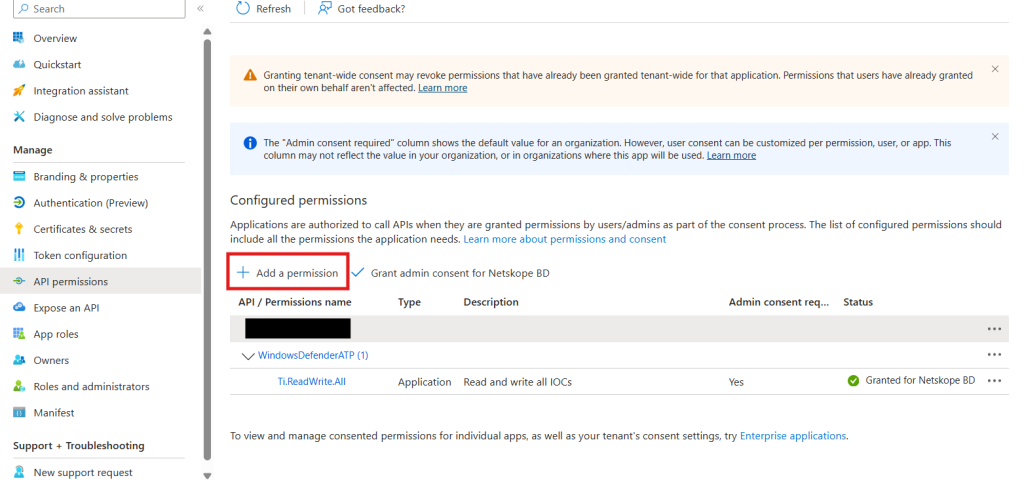Viewport: 1024px width, 480px height.
Task: Open Expose an API menu item
Action: click(x=67, y=308)
